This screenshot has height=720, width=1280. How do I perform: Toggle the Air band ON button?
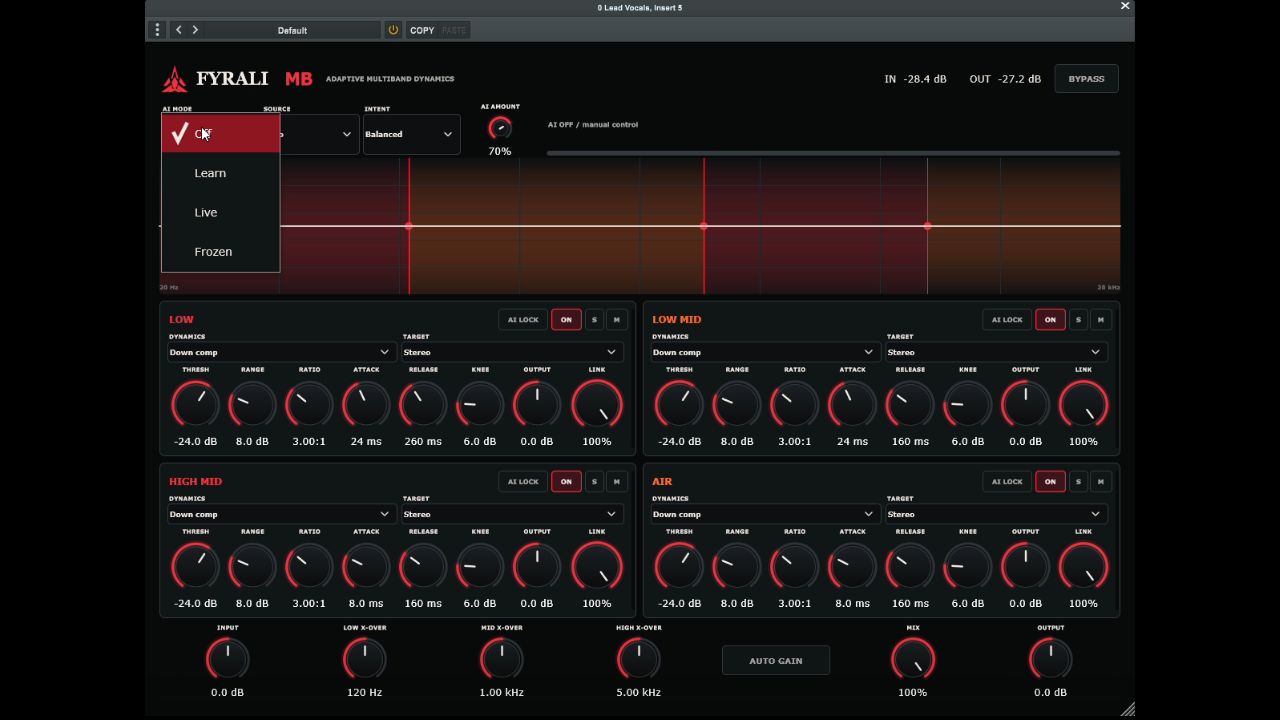point(1050,482)
